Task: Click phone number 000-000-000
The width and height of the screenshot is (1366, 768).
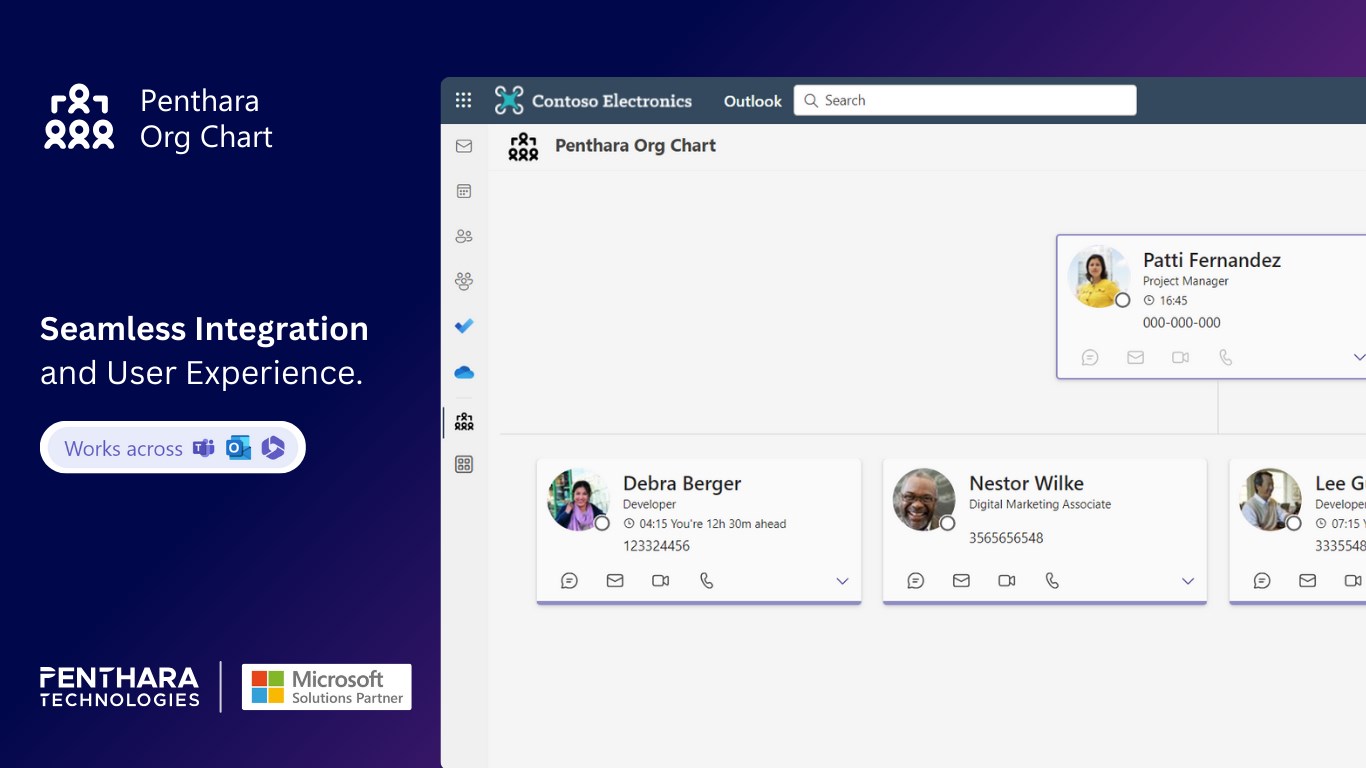Action: pos(1182,323)
